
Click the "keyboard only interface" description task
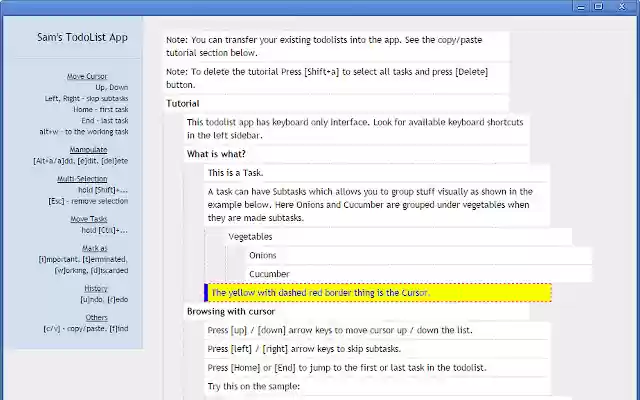[x=356, y=129]
